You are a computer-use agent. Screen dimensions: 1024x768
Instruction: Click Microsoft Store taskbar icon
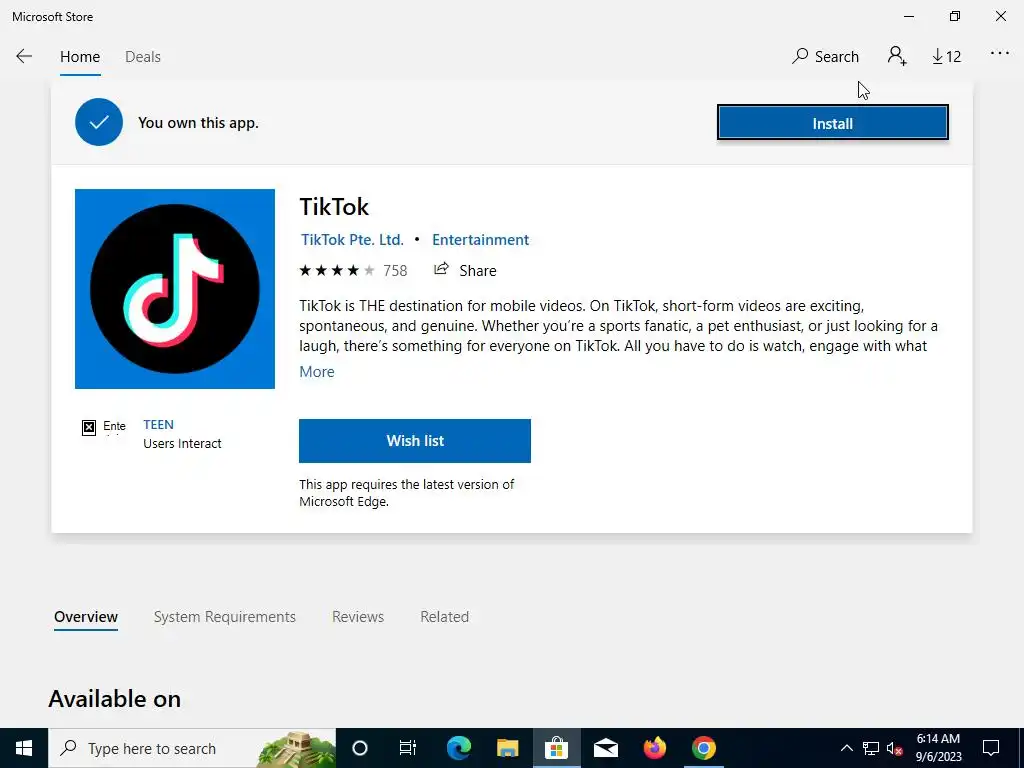click(556, 748)
